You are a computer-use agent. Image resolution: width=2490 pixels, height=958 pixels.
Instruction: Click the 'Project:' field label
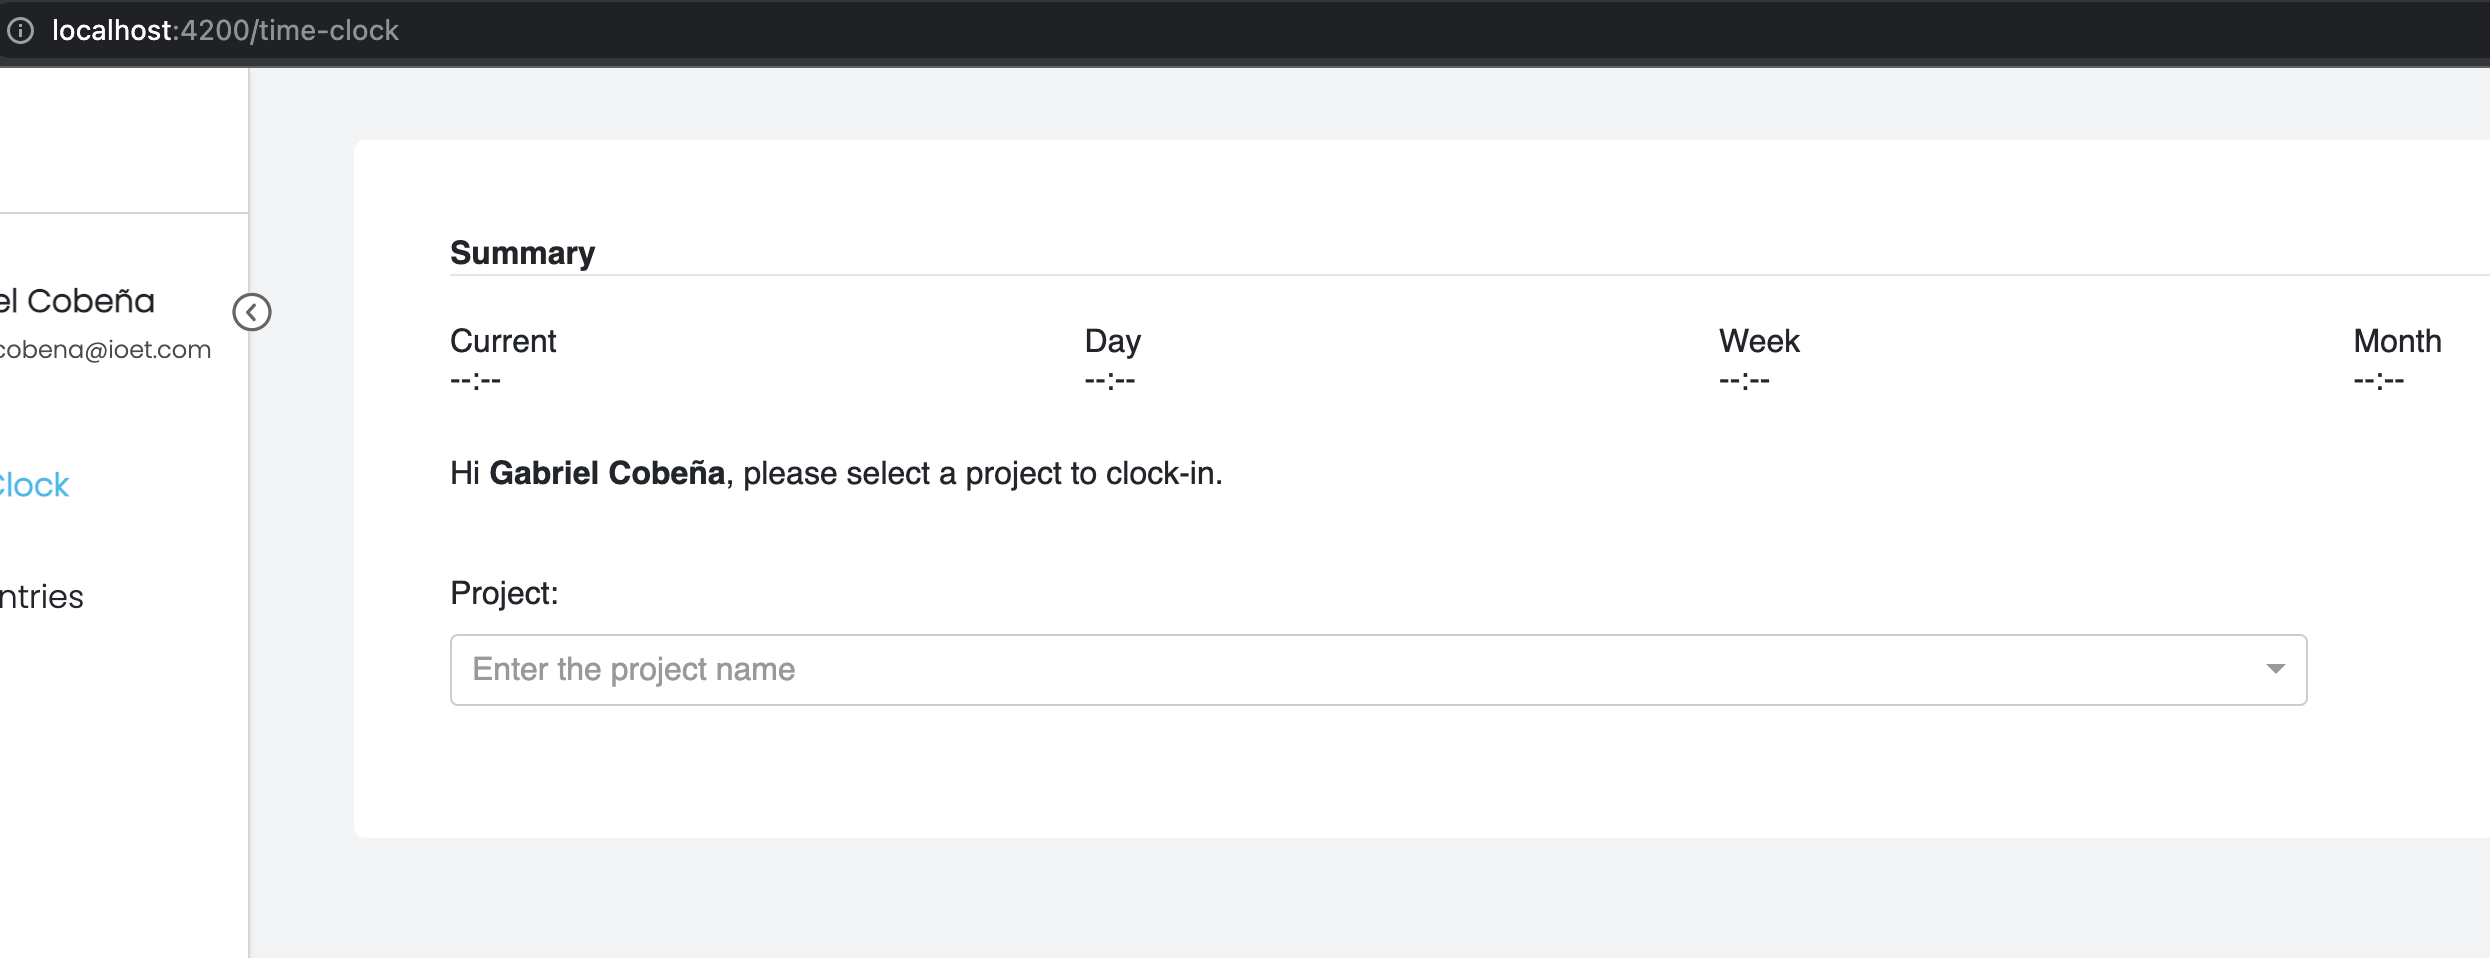504,593
